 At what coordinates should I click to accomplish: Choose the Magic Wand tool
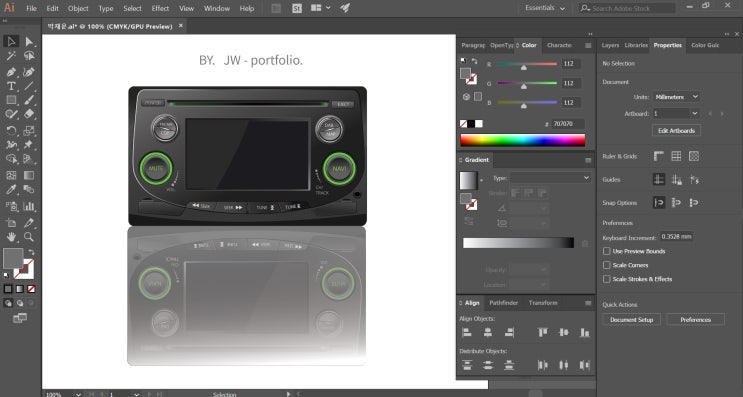coord(11,56)
